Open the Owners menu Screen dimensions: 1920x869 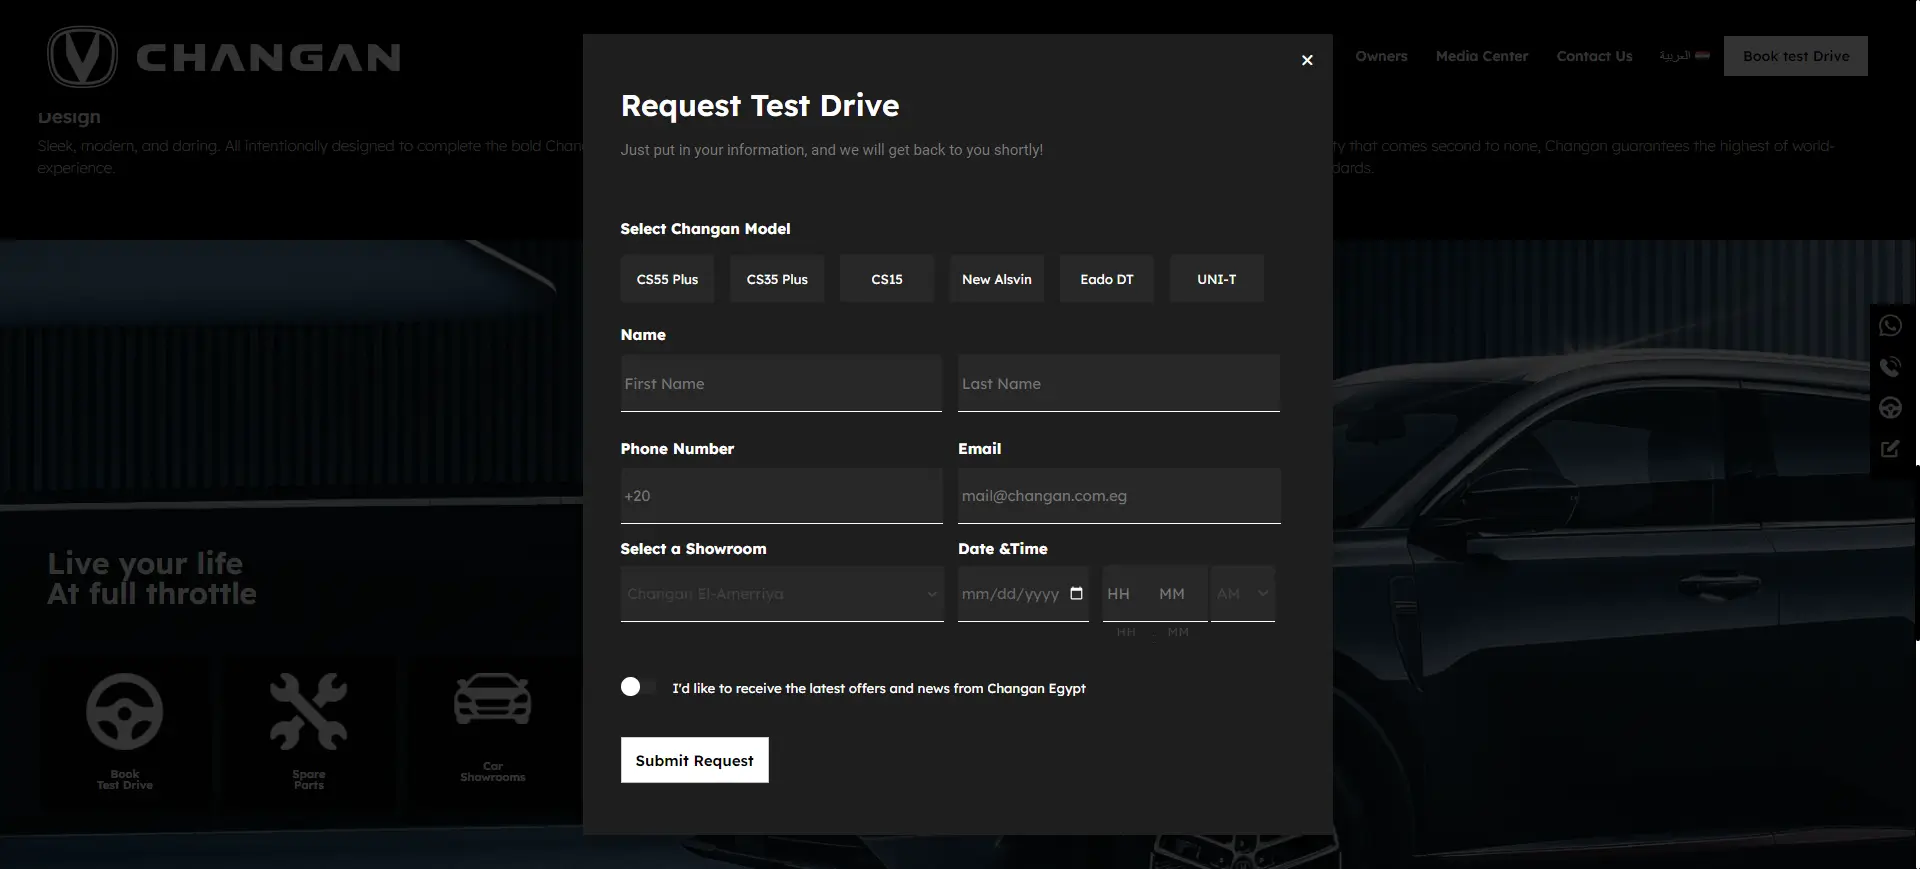click(x=1381, y=56)
